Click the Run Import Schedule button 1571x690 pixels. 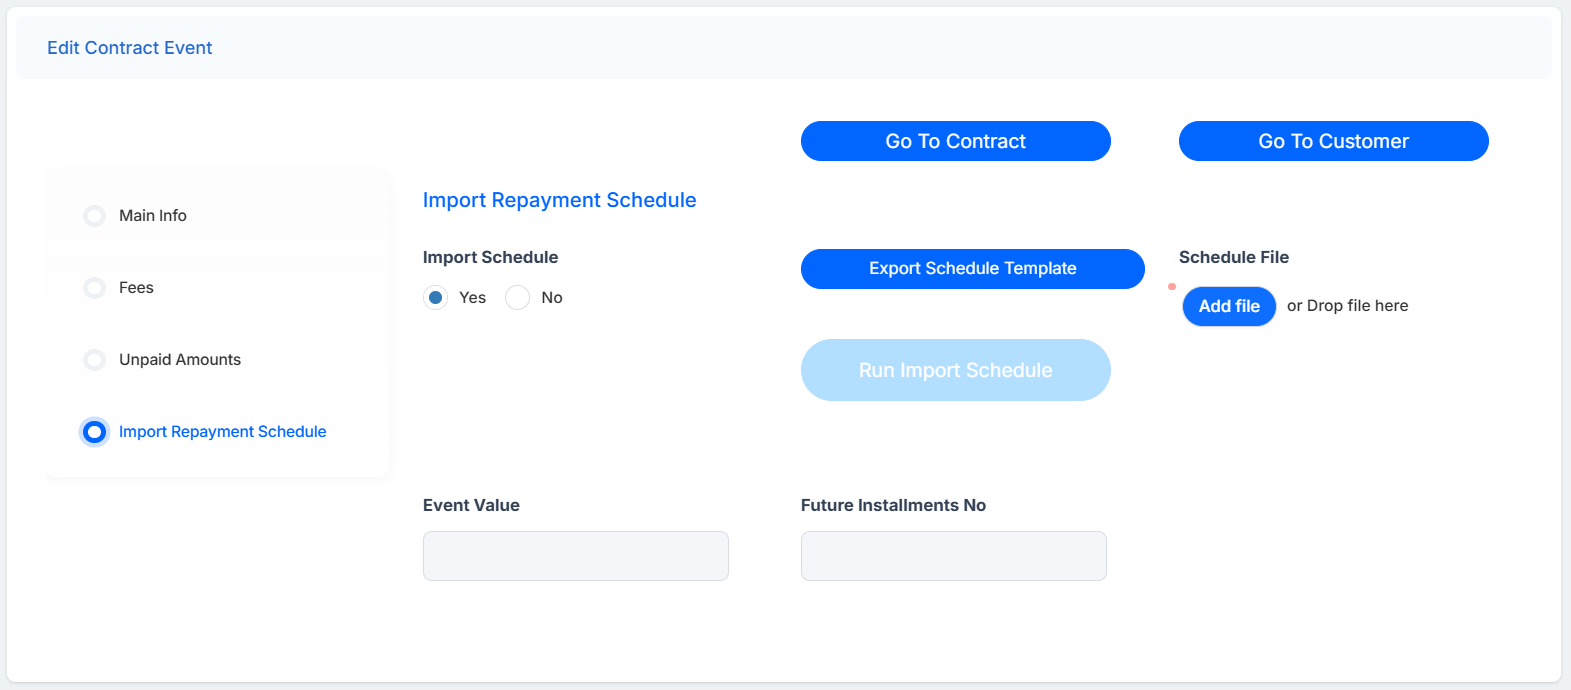[x=956, y=370]
